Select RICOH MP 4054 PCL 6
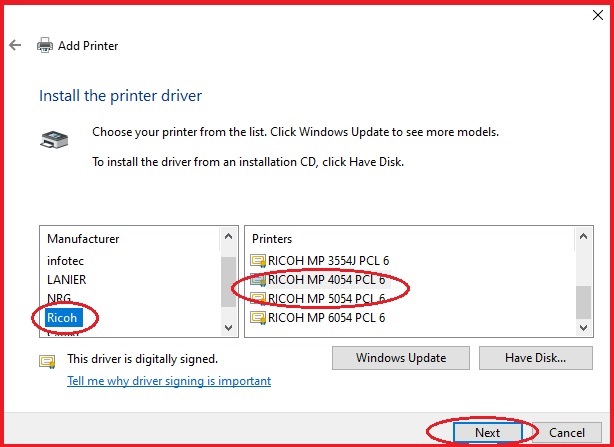This screenshot has width=614, height=447. coord(326,280)
